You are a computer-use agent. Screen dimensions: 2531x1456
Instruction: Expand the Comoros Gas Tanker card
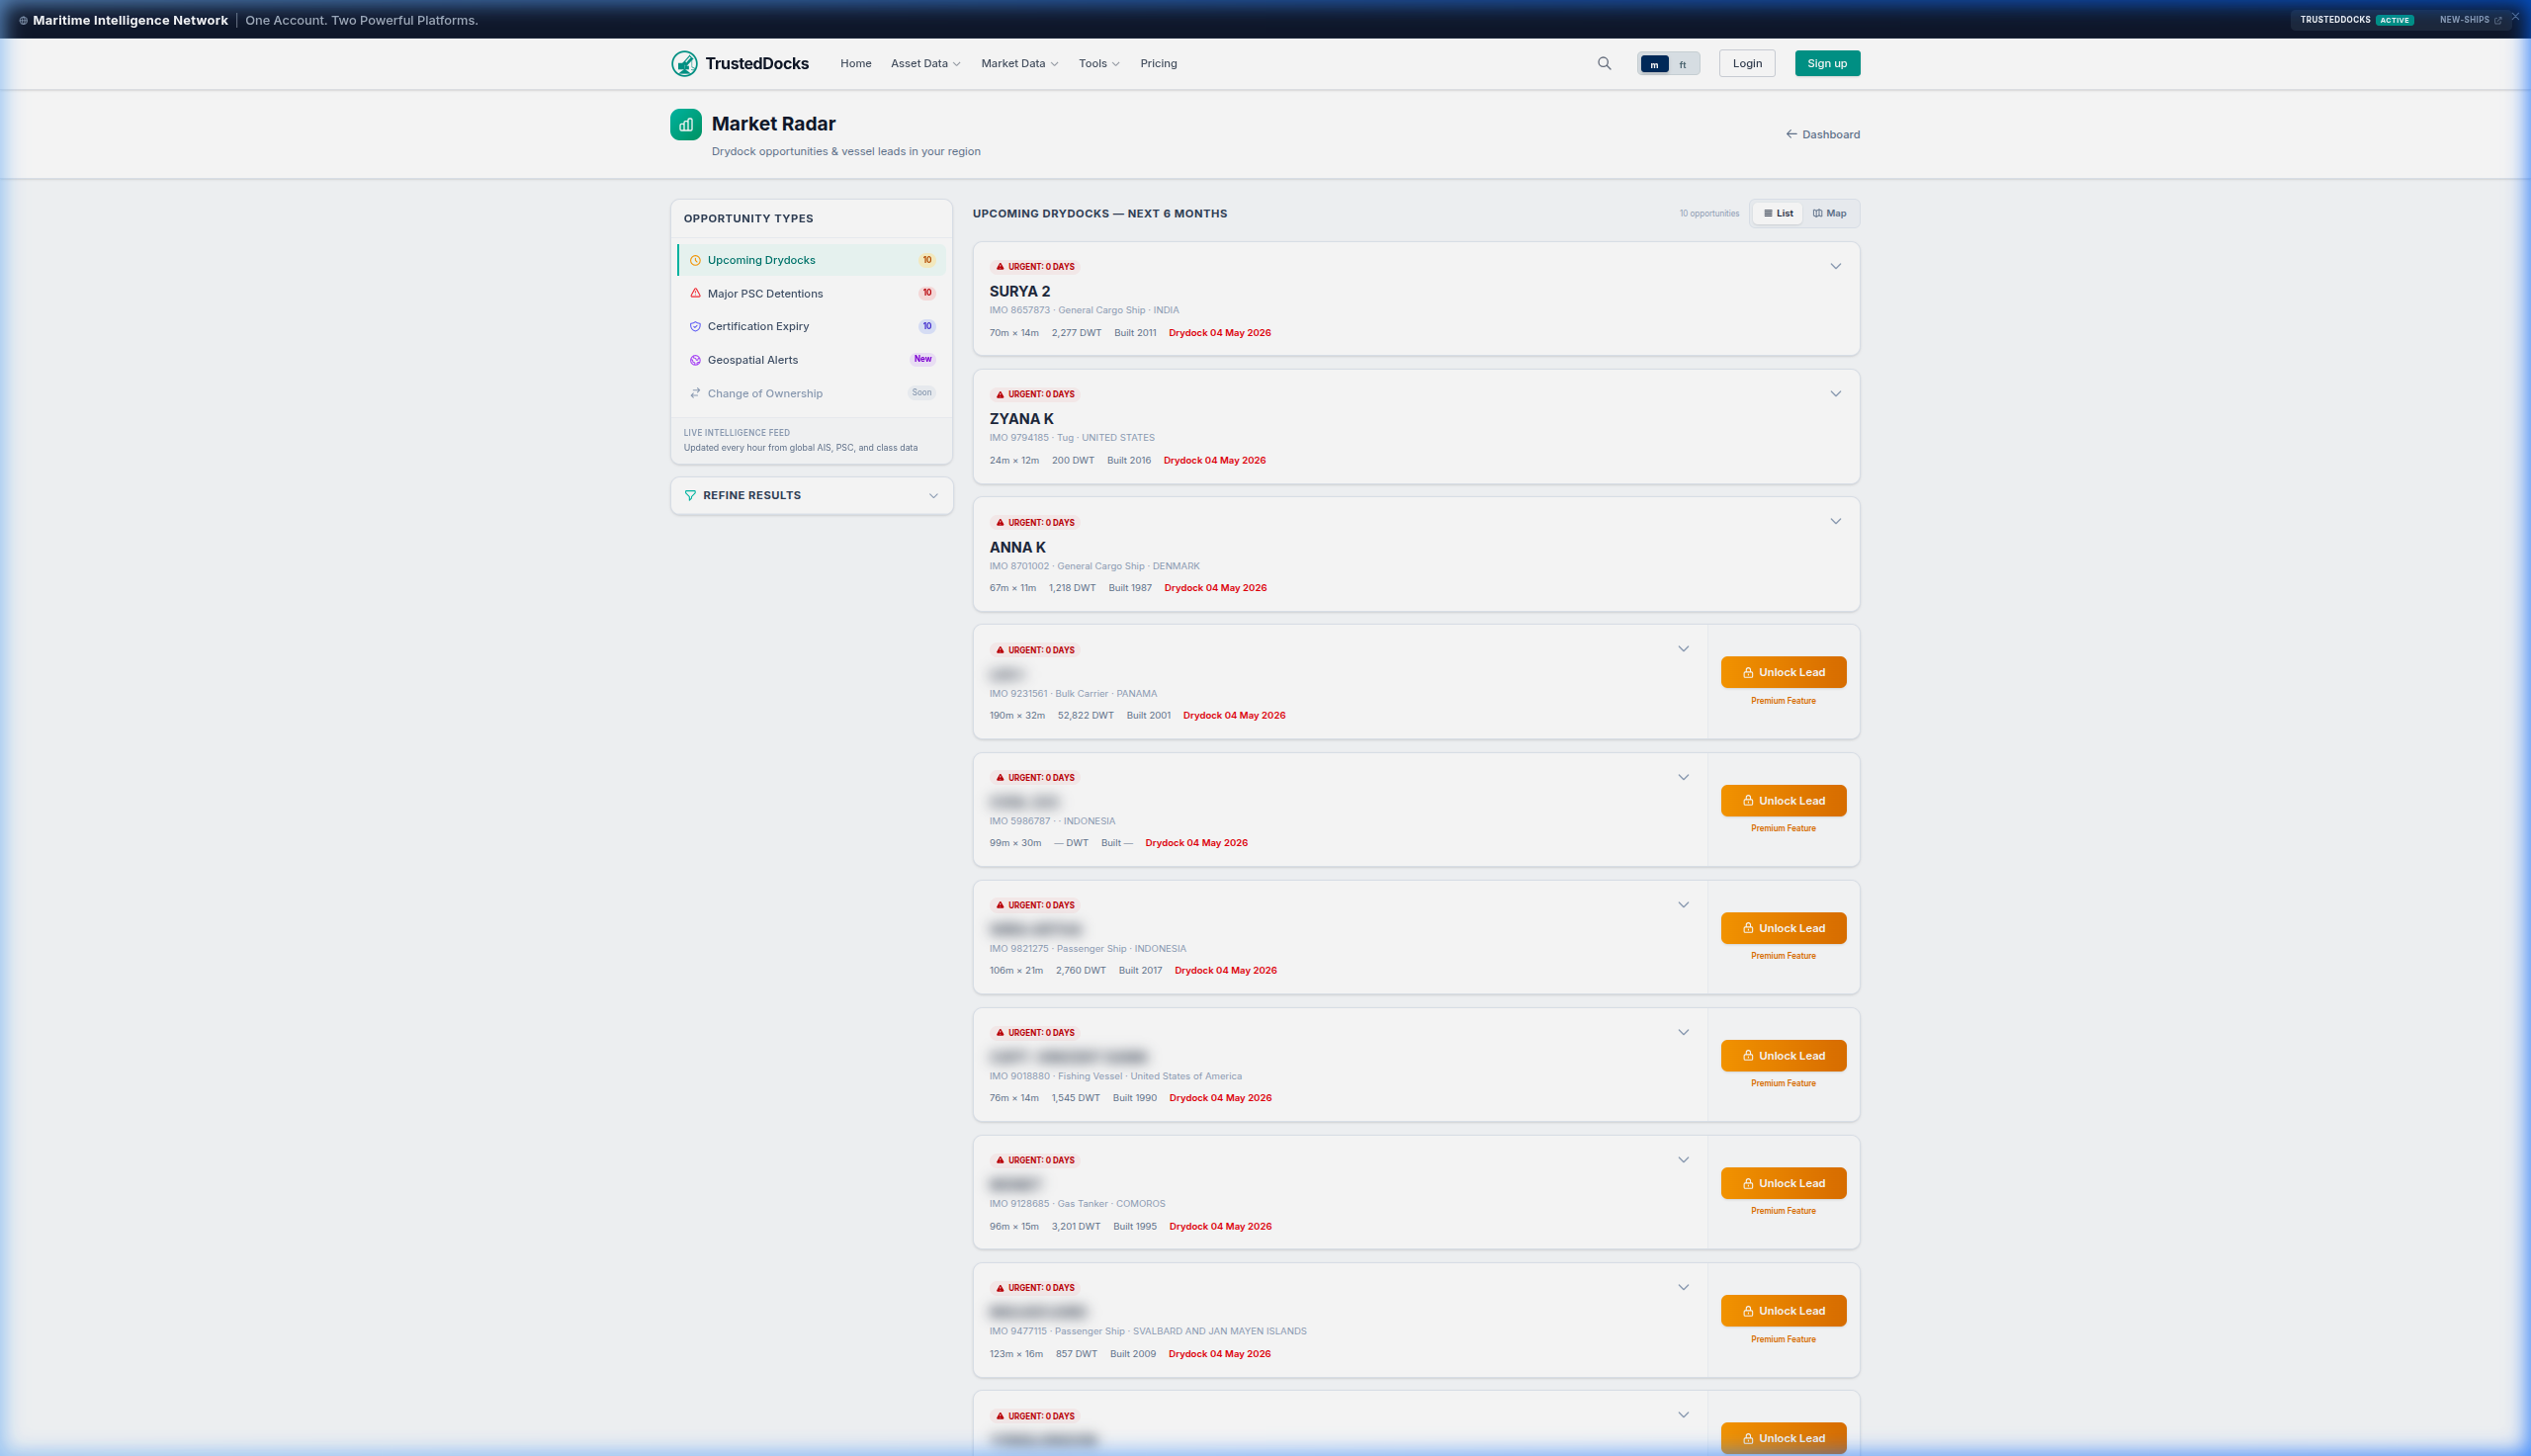[1683, 1160]
